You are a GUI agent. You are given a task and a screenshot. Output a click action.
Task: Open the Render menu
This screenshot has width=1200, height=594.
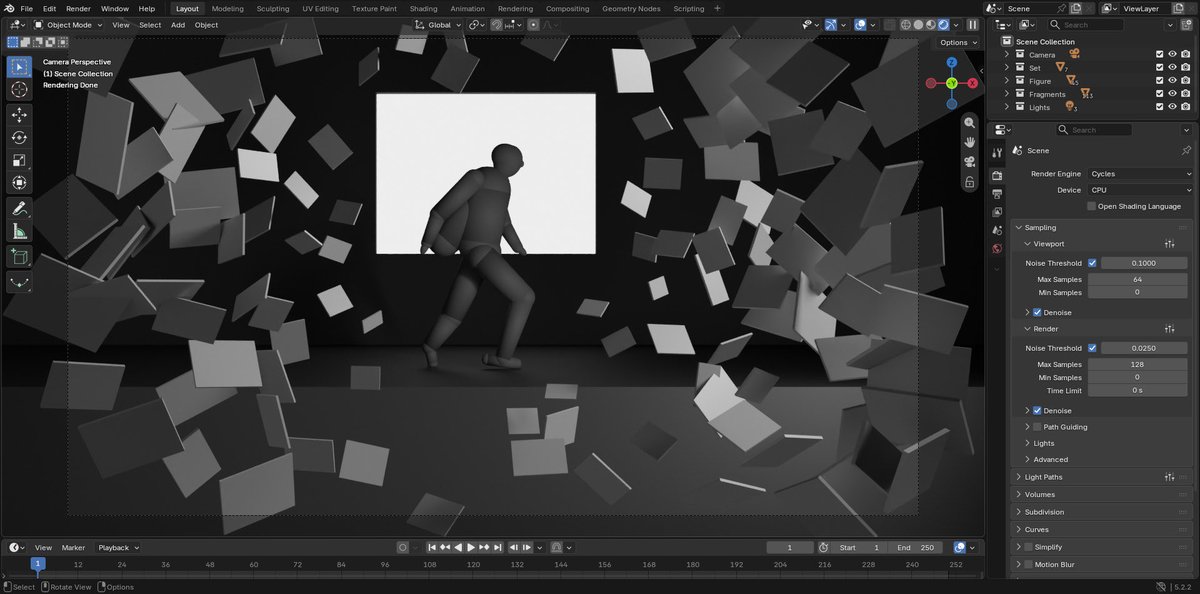pyautogui.click(x=78, y=8)
